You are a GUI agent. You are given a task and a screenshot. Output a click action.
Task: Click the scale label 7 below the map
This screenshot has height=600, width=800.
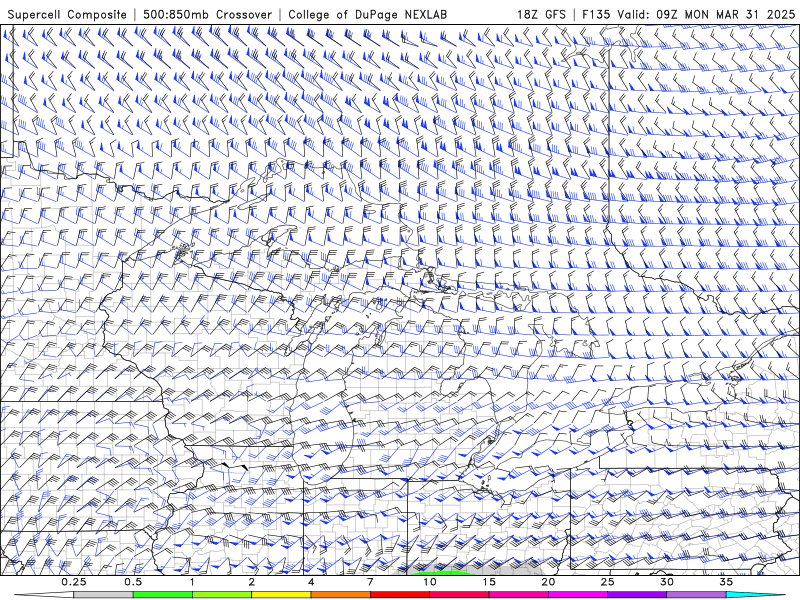tap(370, 582)
